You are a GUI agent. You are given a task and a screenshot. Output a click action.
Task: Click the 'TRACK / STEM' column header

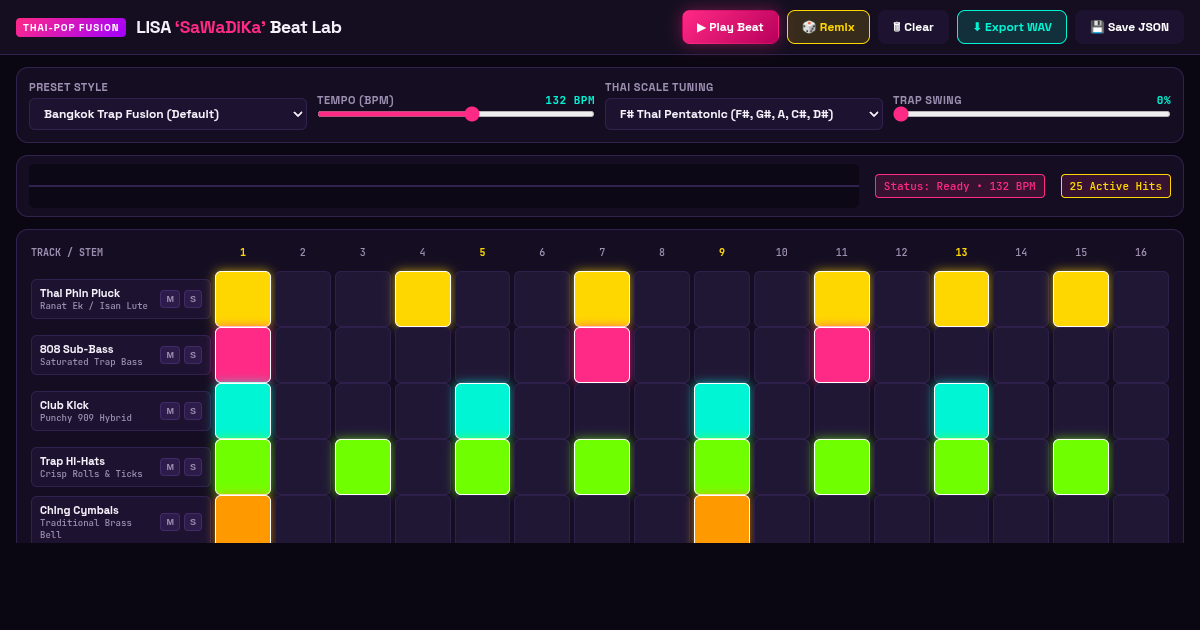pos(67,252)
